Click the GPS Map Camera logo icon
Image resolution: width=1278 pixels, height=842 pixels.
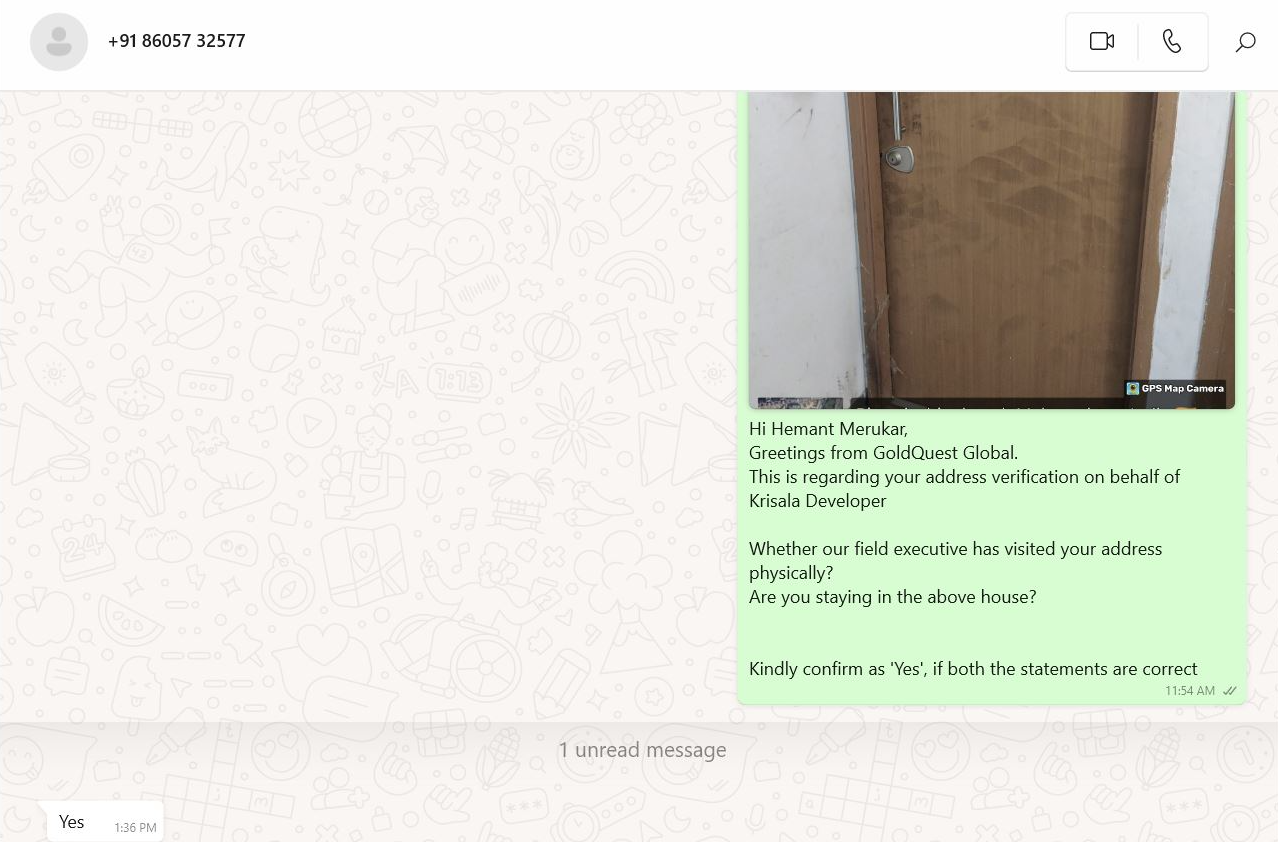point(1133,389)
